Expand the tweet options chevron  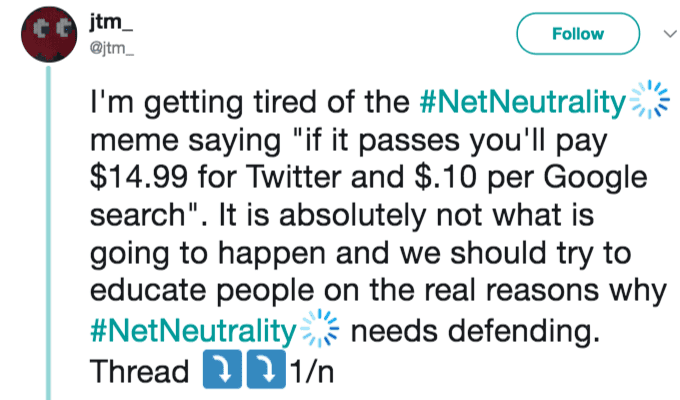tap(670, 34)
